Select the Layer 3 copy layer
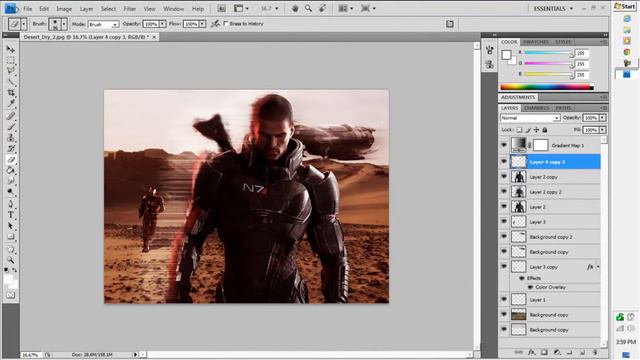640x360 pixels. (x=550, y=267)
